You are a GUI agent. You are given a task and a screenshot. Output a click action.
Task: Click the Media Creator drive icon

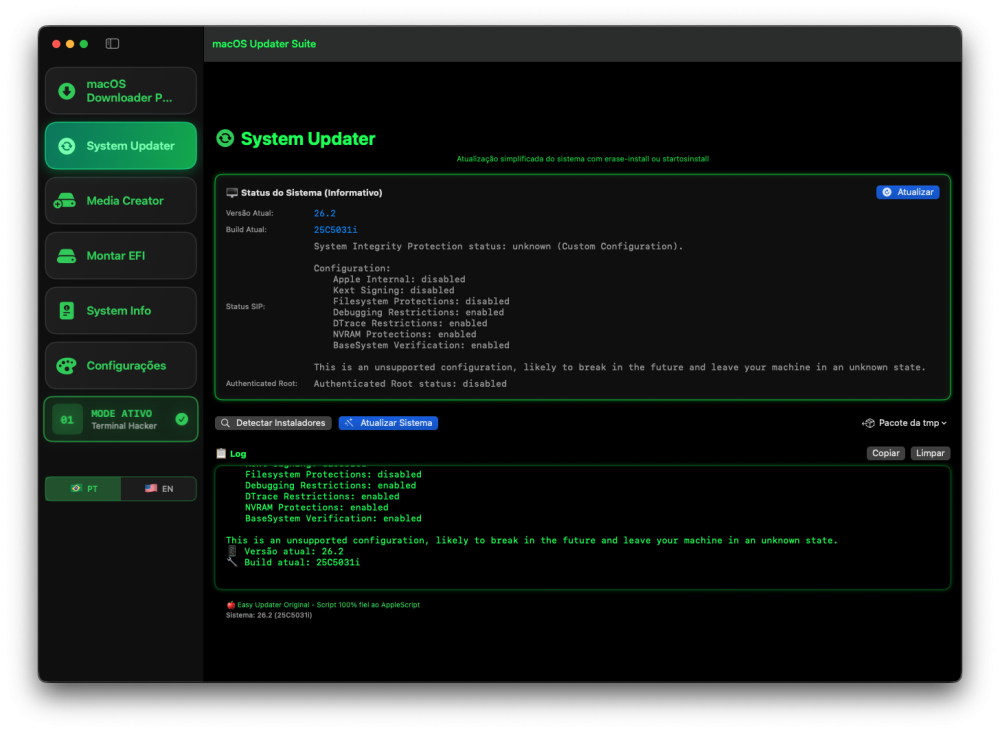(65, 201)
